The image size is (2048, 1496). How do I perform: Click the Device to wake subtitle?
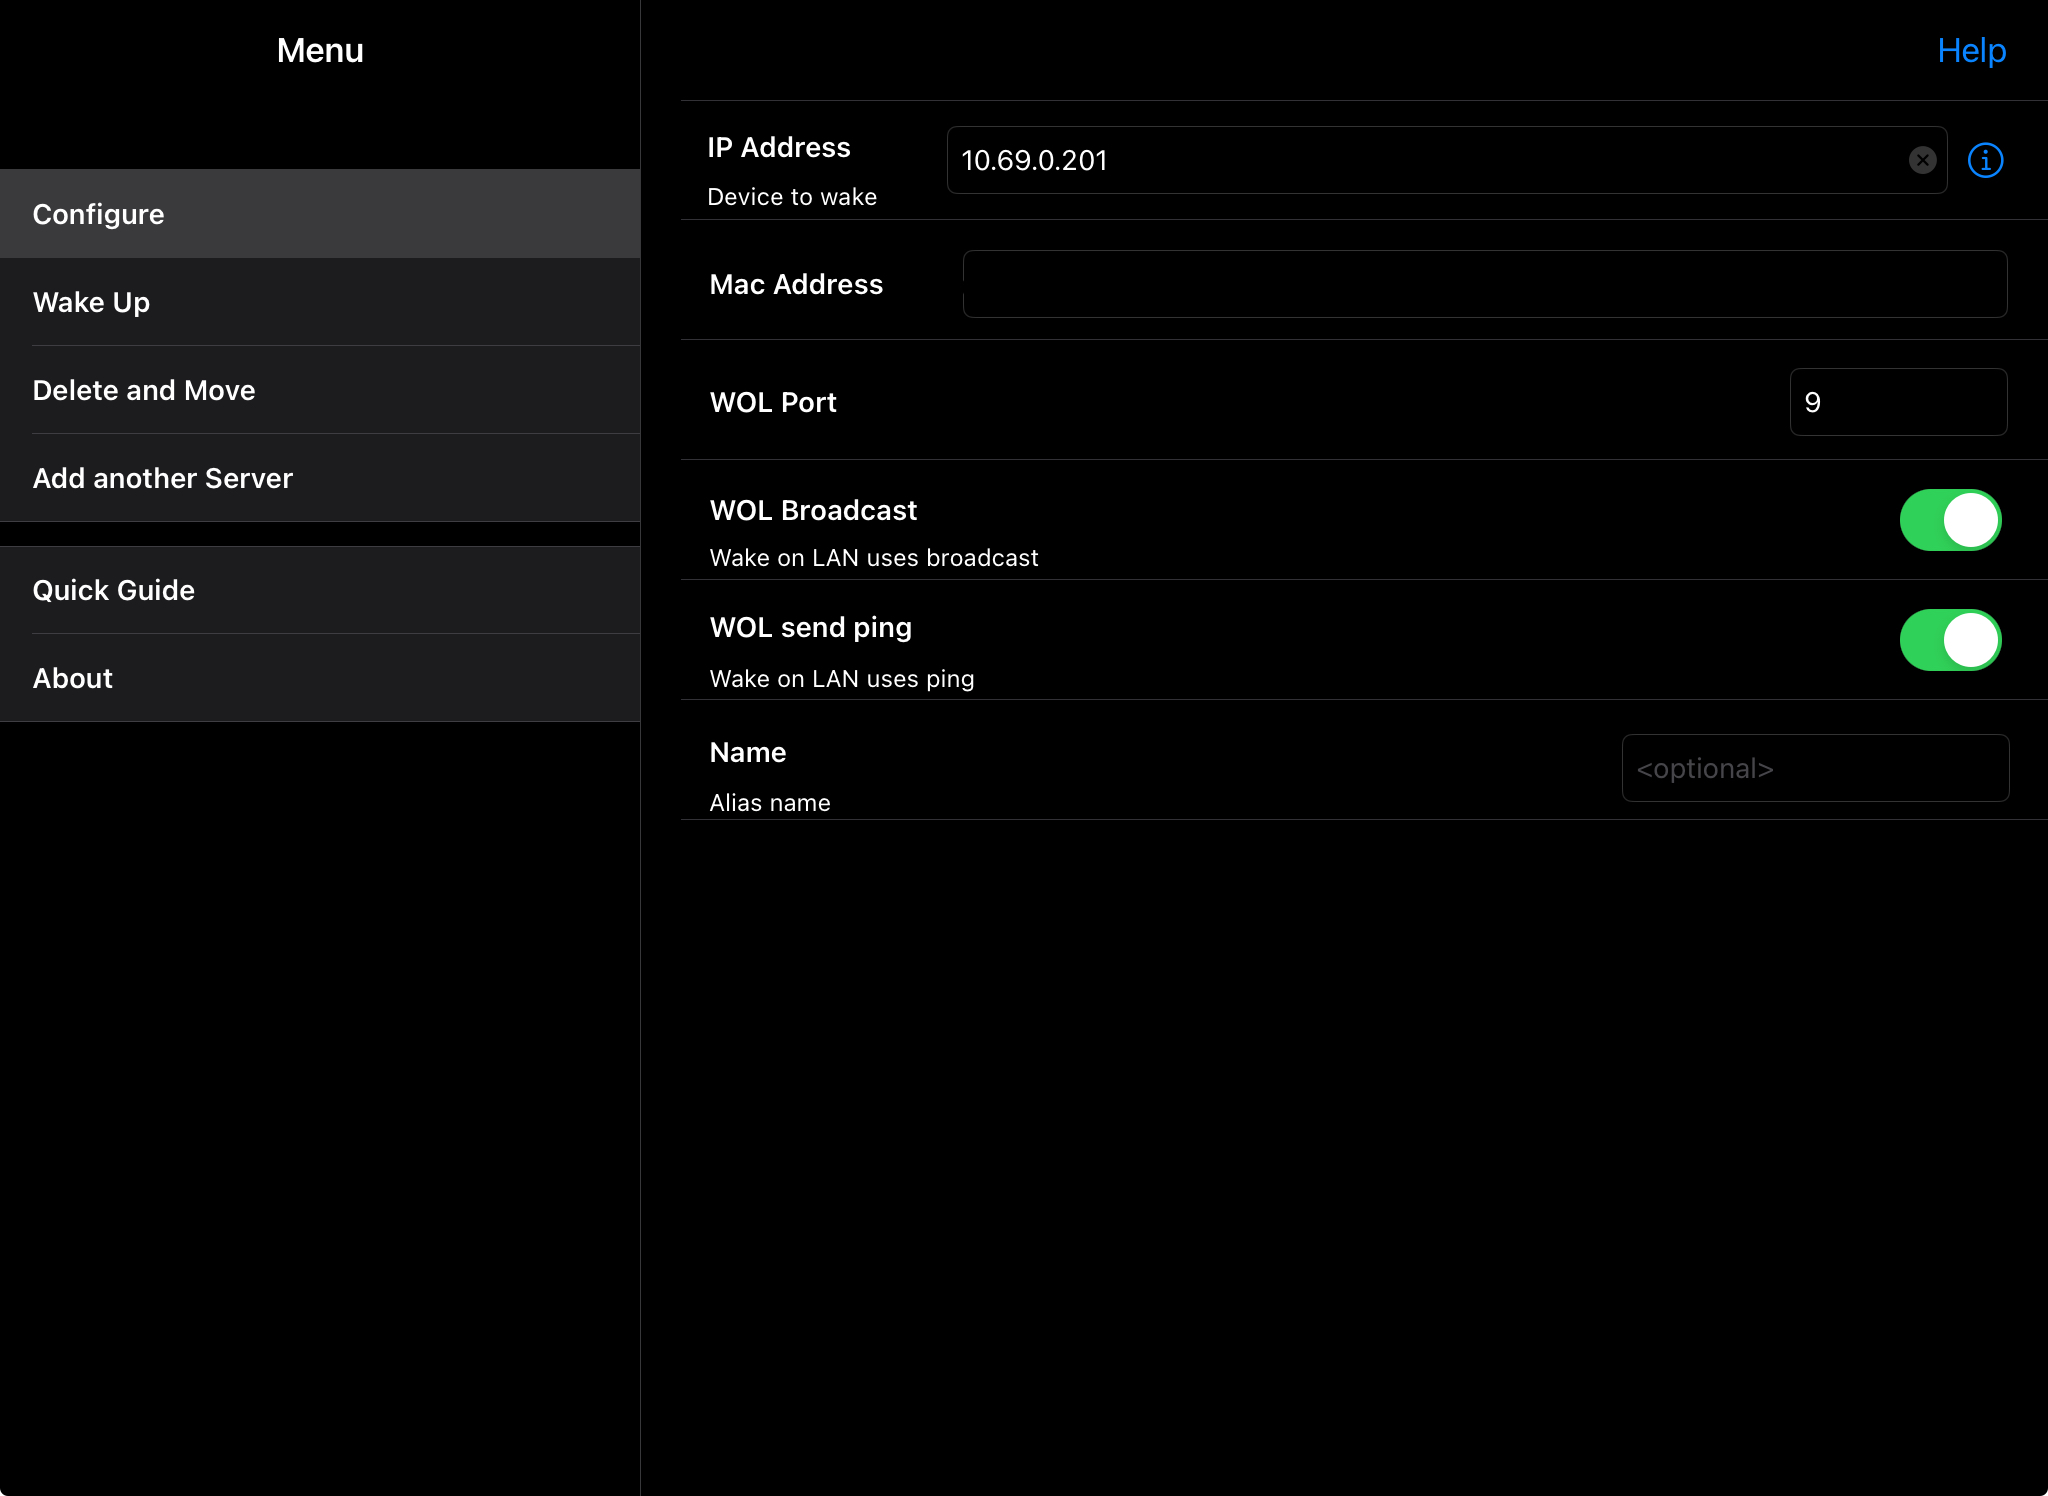(x=792, y=197)
